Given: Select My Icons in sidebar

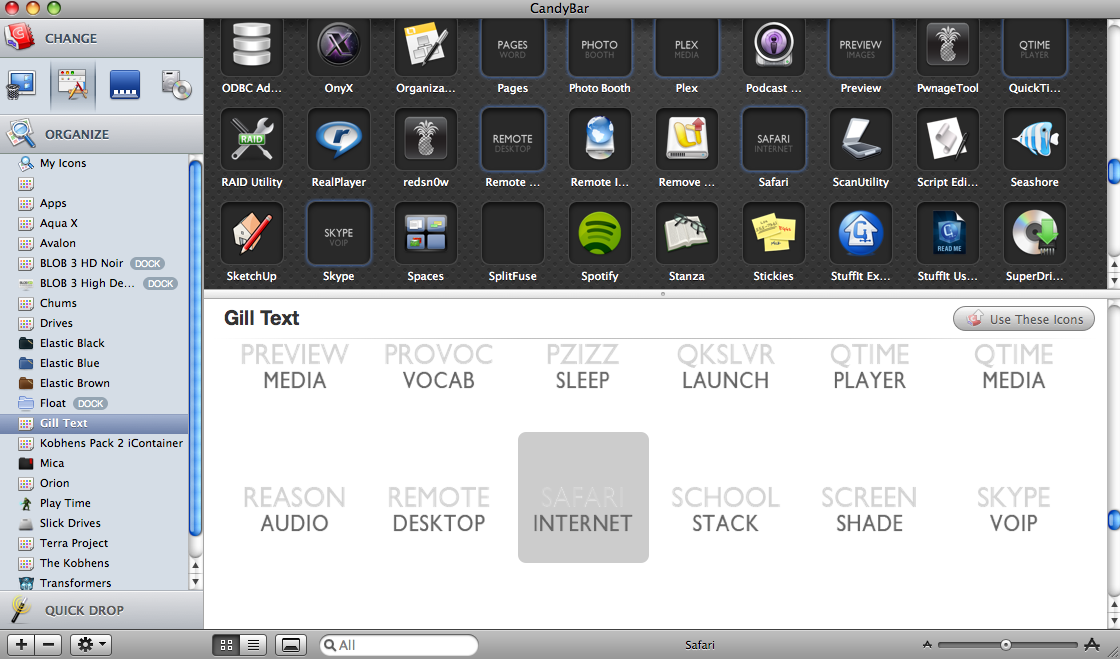Looking at the screenshot, I should [94, 163].
